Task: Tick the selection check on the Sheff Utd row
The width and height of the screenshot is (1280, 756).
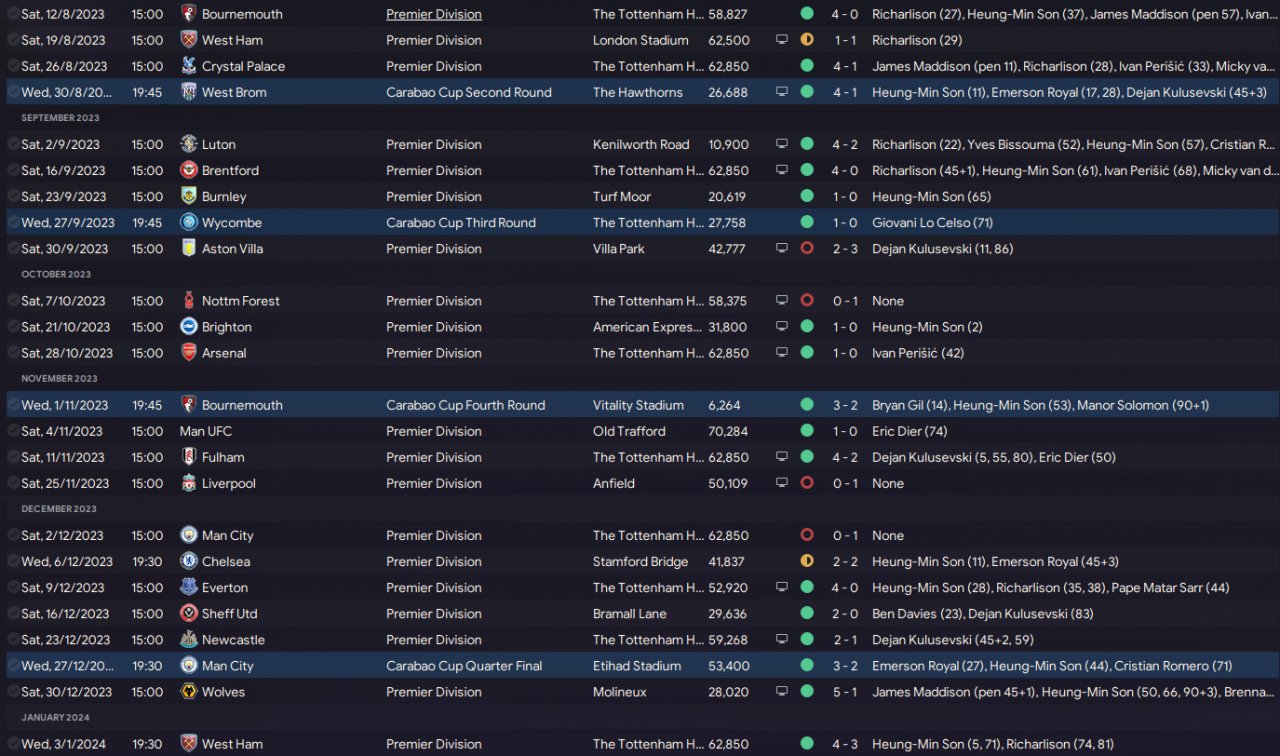Action: click(12, 613)
